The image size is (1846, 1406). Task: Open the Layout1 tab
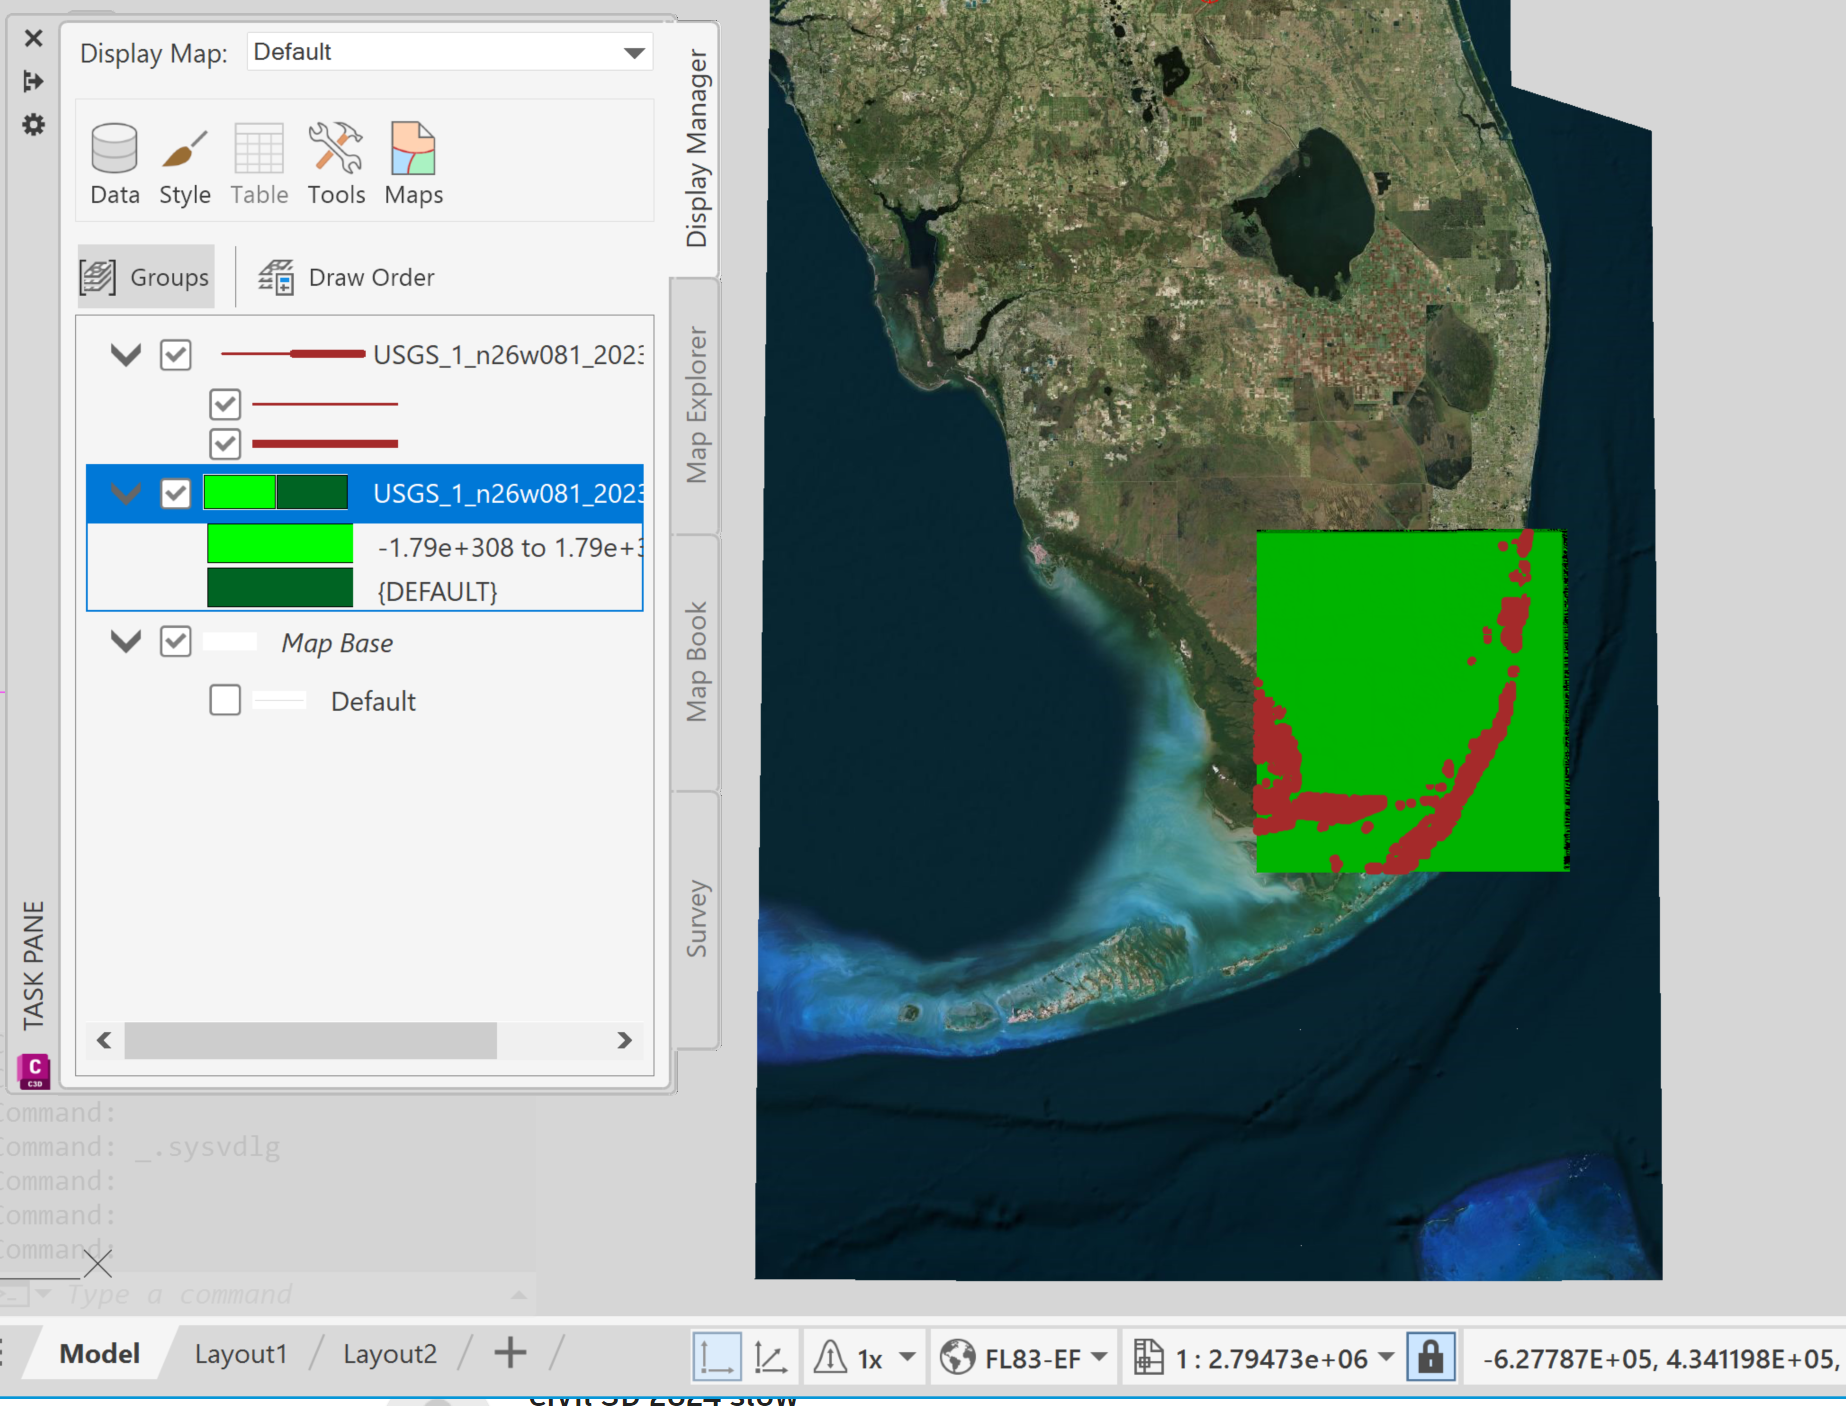click(x=240, y=1353)
